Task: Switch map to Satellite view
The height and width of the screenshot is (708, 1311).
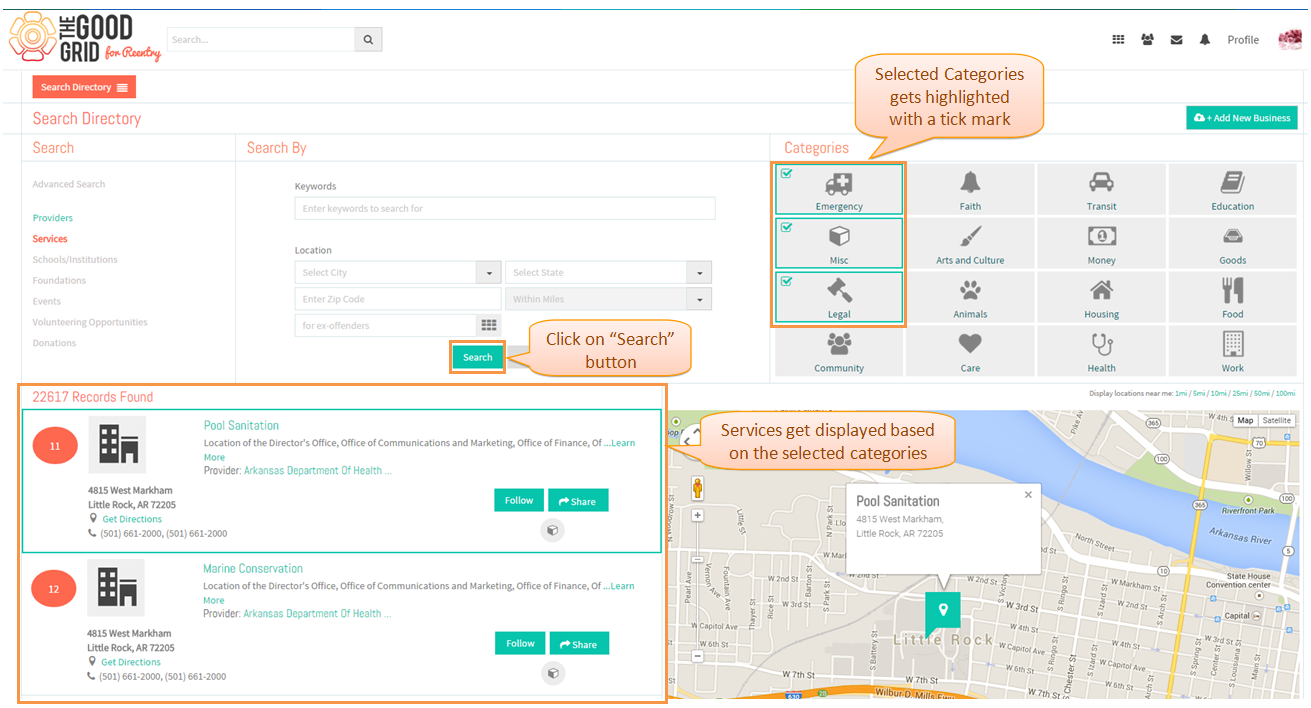Action: point(1276,421)
